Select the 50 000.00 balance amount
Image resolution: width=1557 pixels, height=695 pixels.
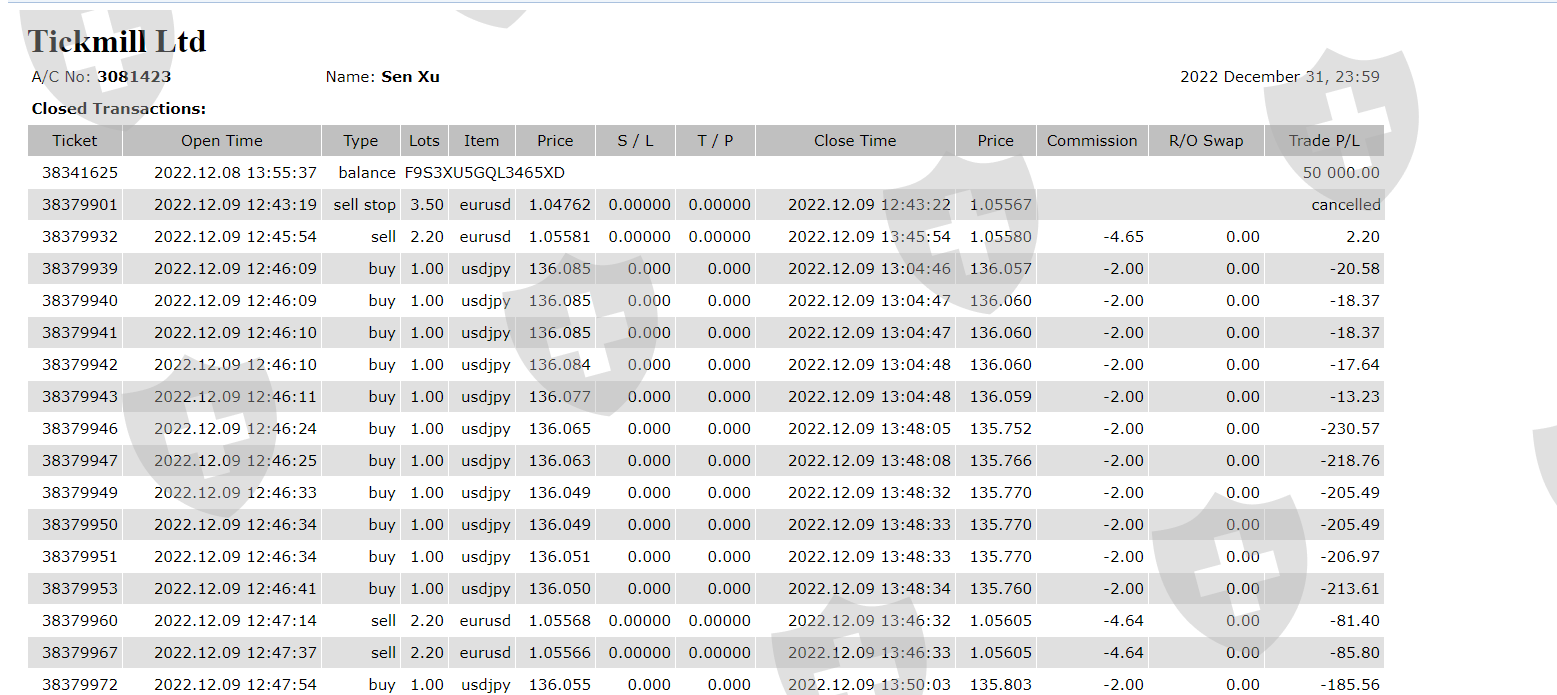(1340, 173)
